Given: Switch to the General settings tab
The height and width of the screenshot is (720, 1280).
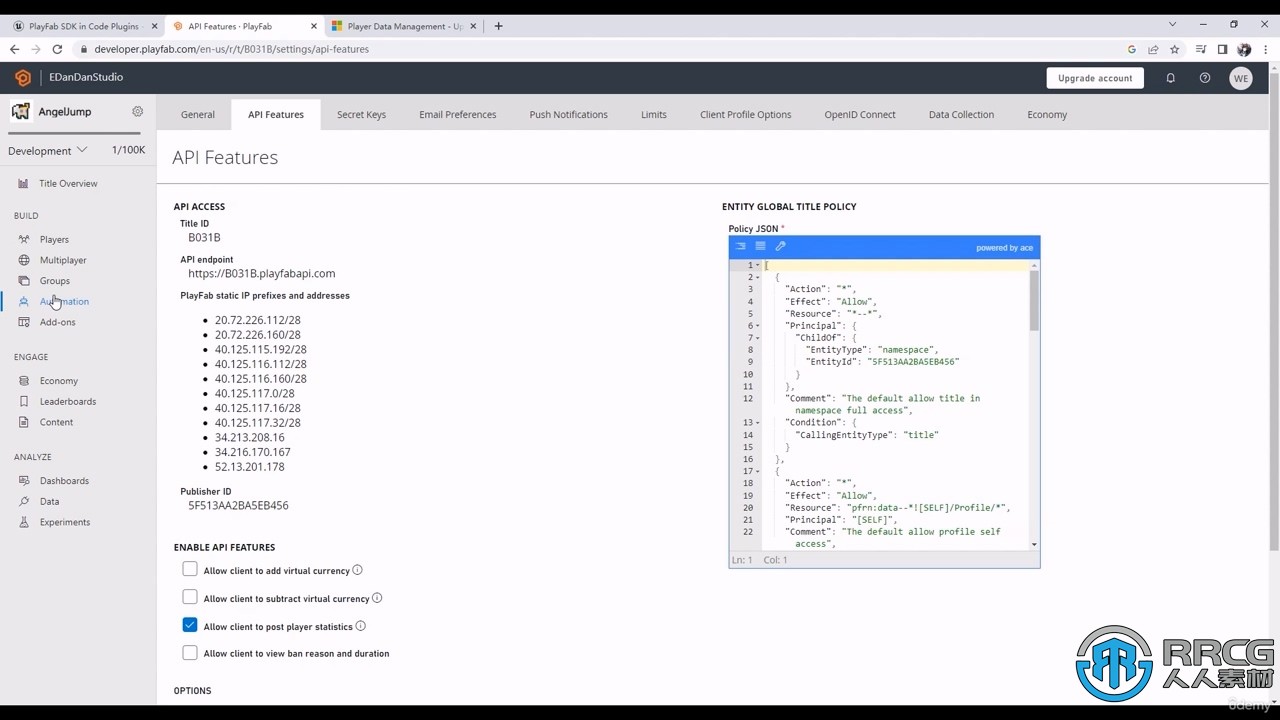Looking at the screenshot, I should [198, 114].
